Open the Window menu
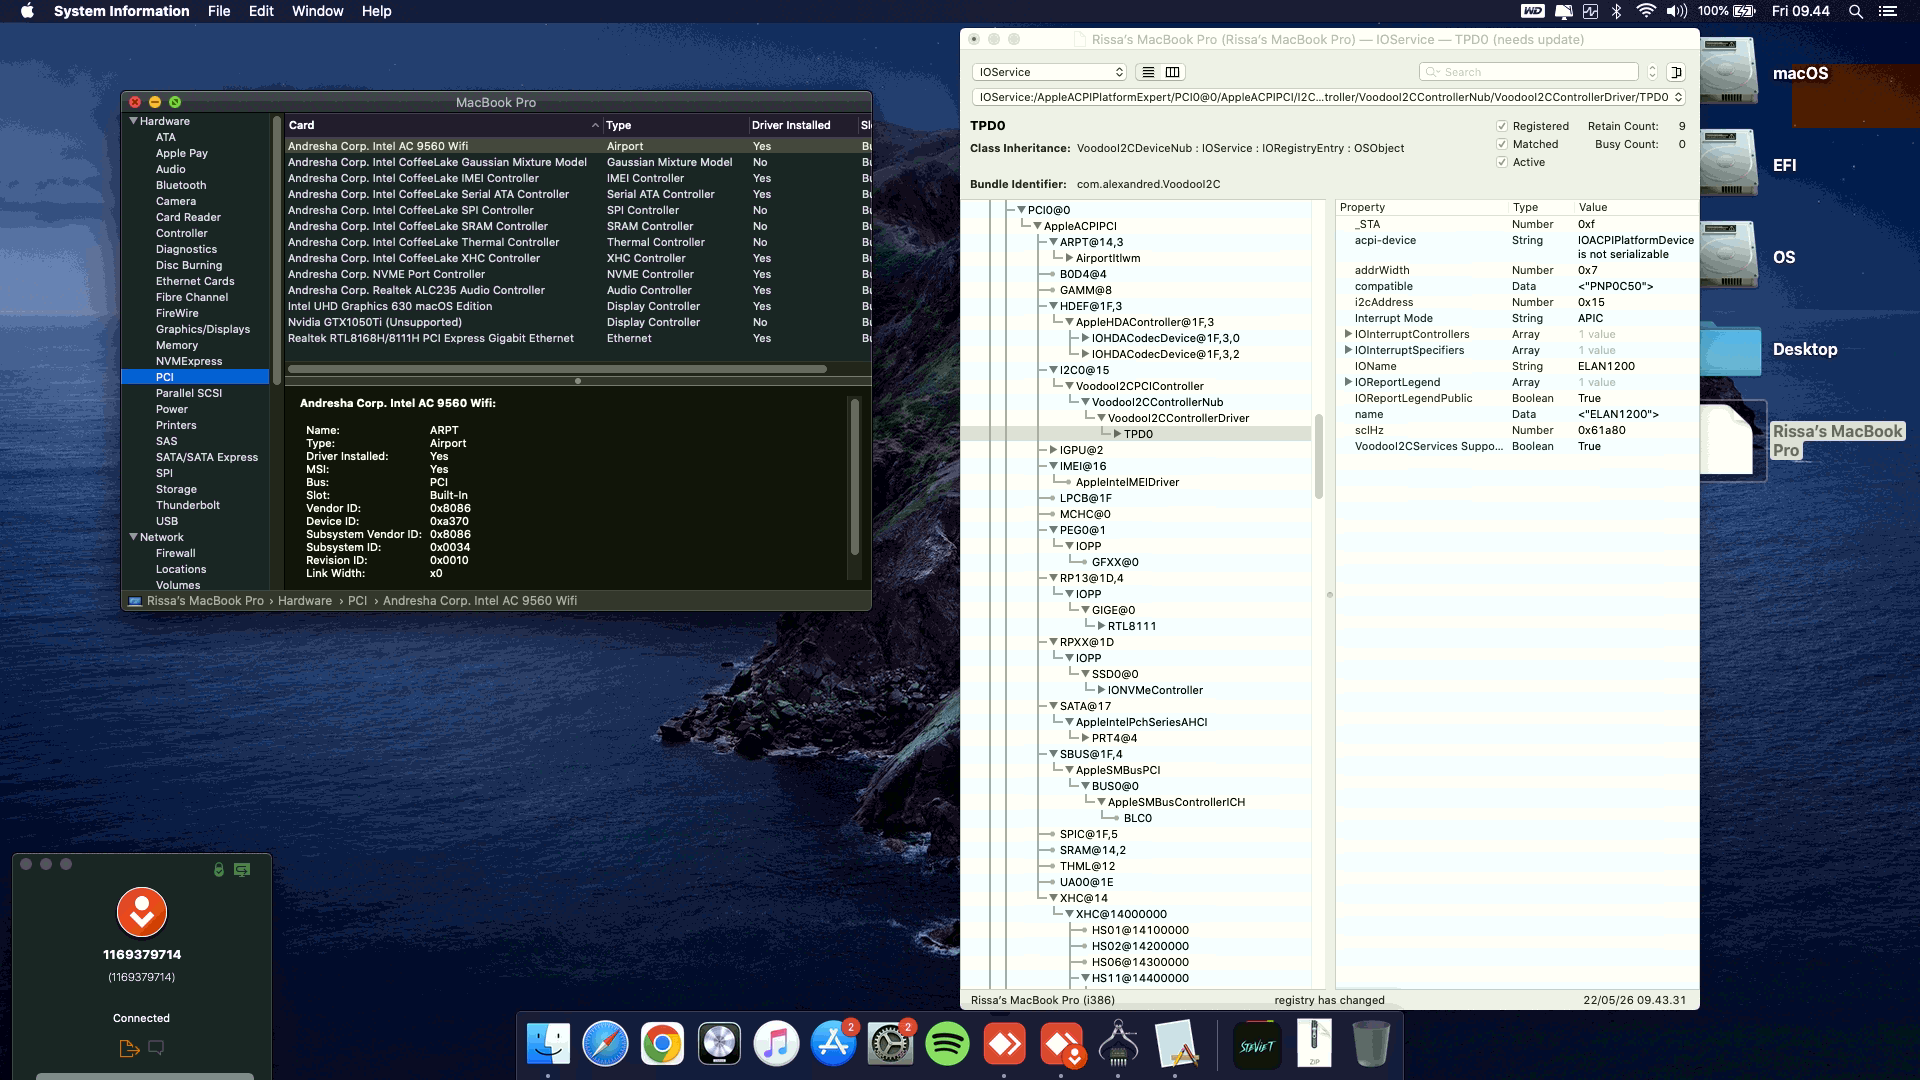Viewport: 1920px width, 1080px height. pyautogui.click(x=318, y=11)
